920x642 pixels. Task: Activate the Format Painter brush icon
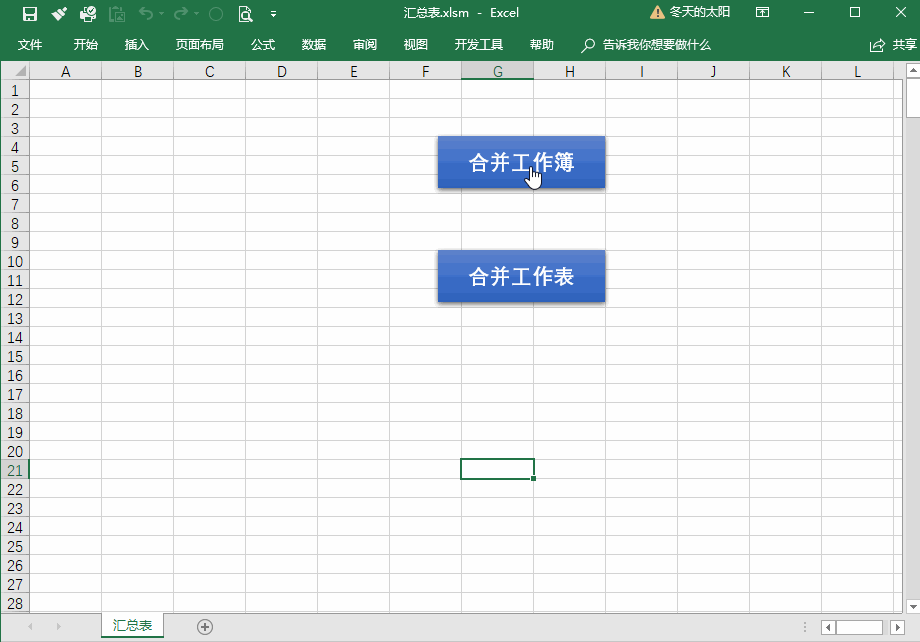tap(59, 13)
